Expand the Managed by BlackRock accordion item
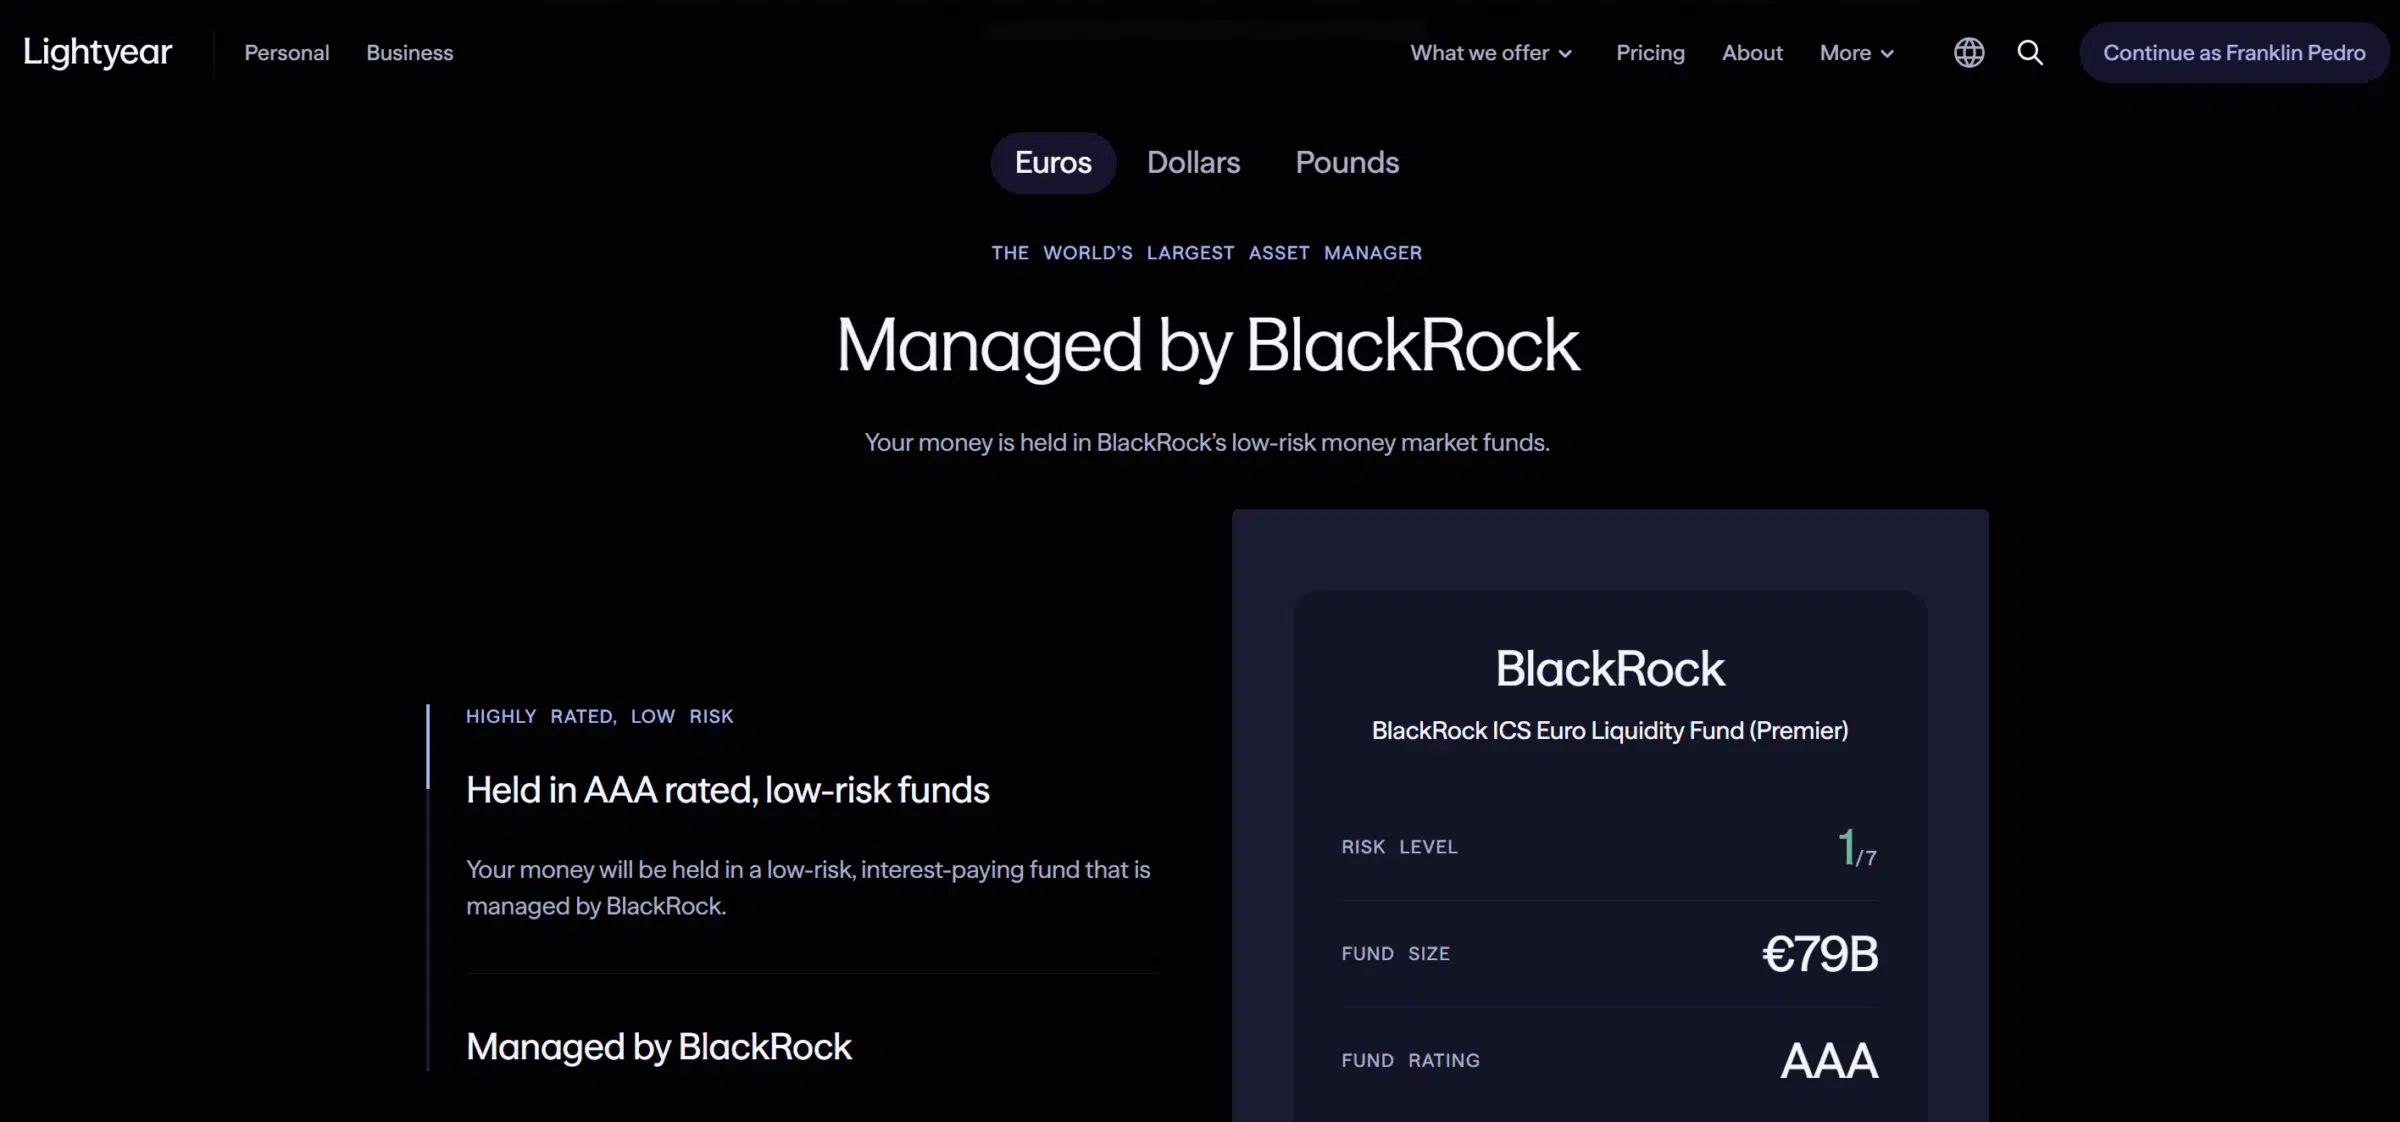Screen dimensions: 2400x1122 pyautogui.click(x=658, y=1047)
